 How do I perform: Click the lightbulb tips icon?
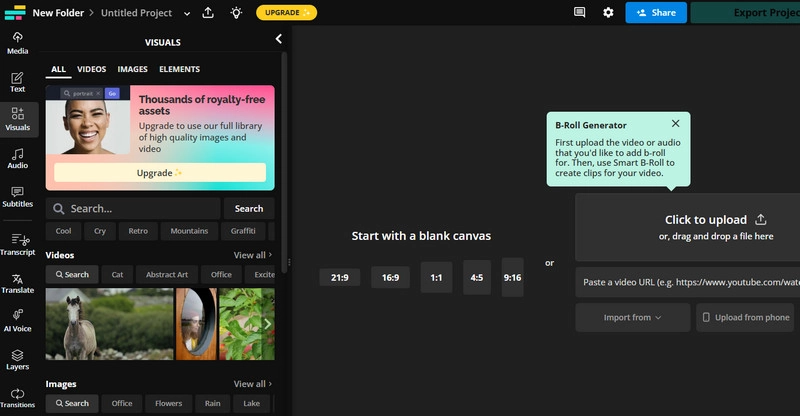click(x=236, y=13)
